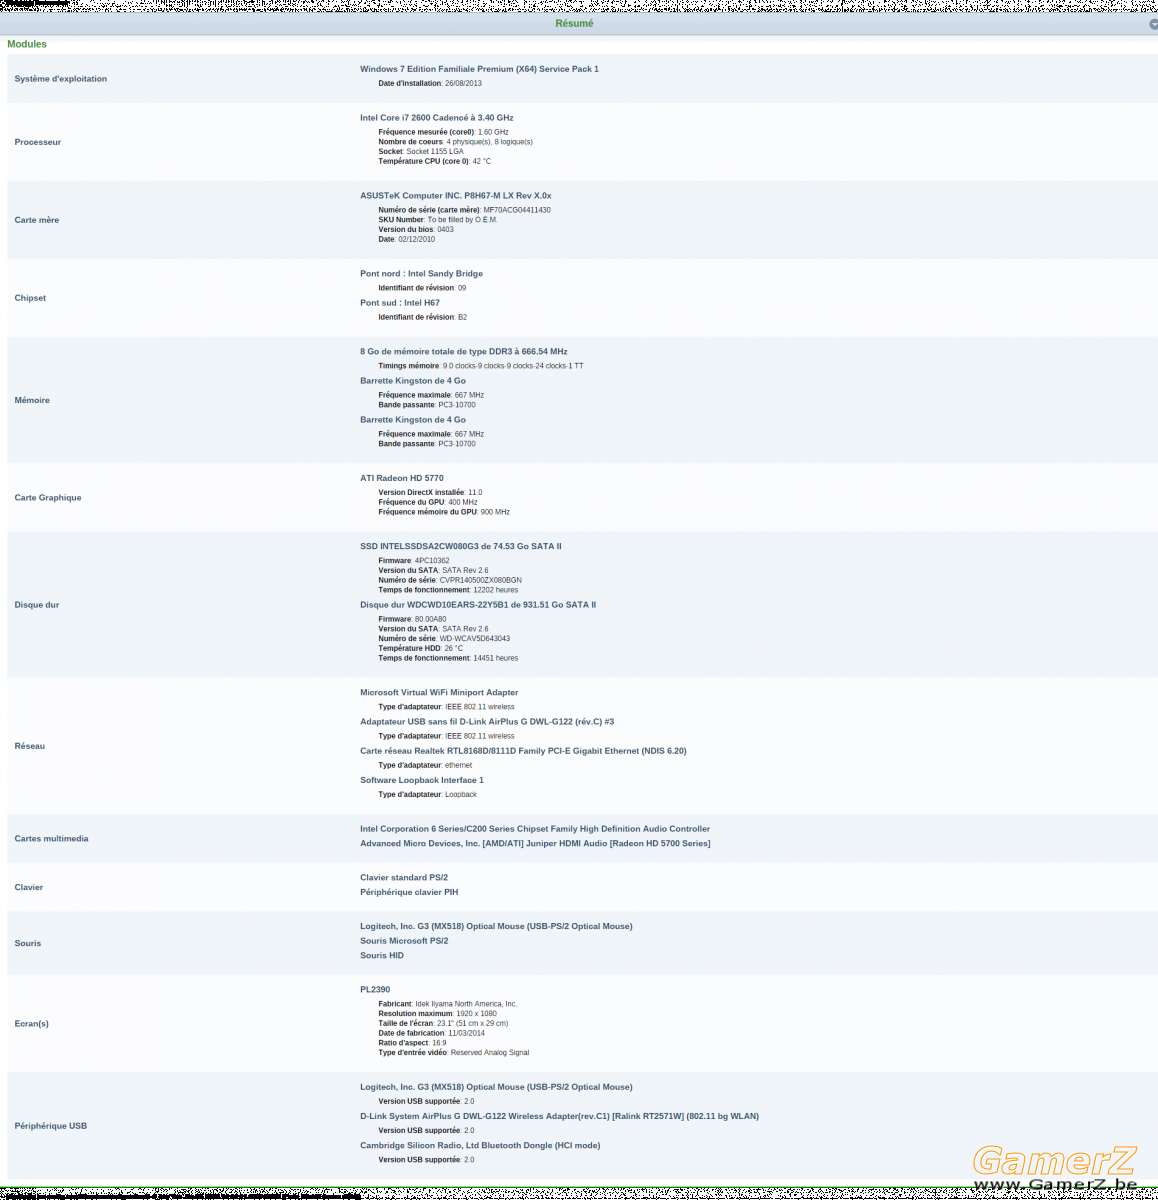Viewport: 1158px width, 1200px height.
Task: Select Software Loopback Interface 1
Action: click(x=422, y=781)
